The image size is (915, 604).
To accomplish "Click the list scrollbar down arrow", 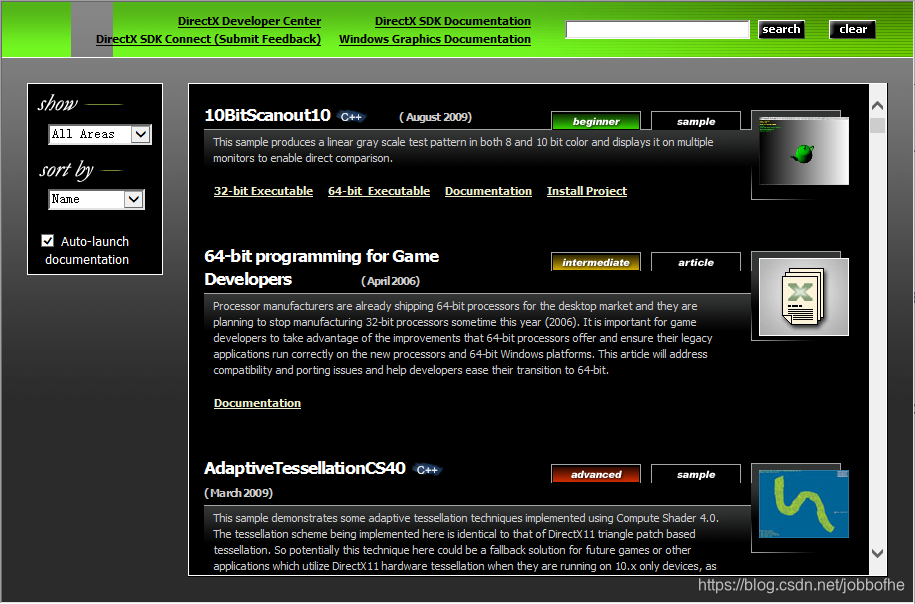I will [877, 553].
